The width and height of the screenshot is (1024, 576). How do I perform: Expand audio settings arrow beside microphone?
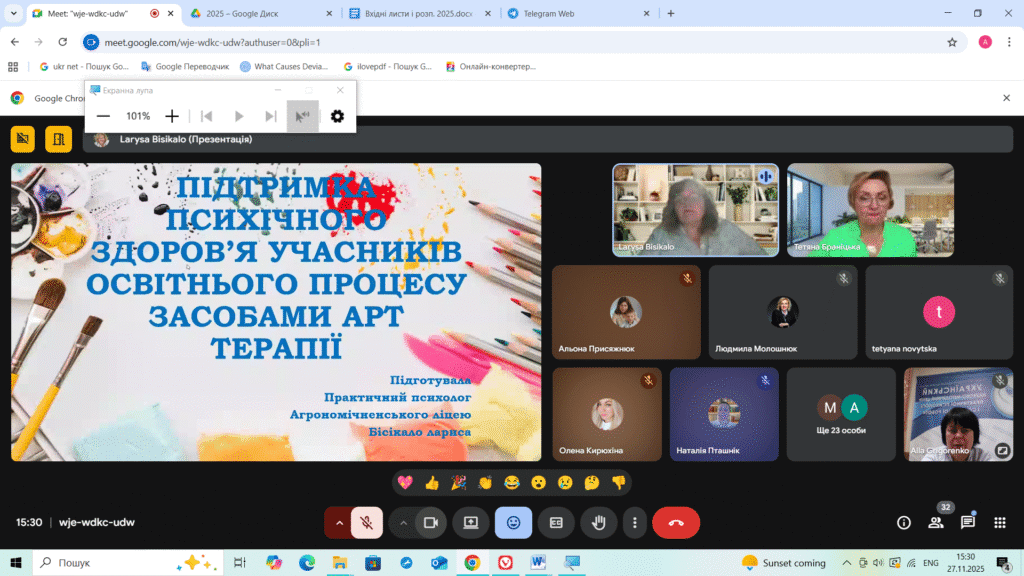[x=339, y=522]
